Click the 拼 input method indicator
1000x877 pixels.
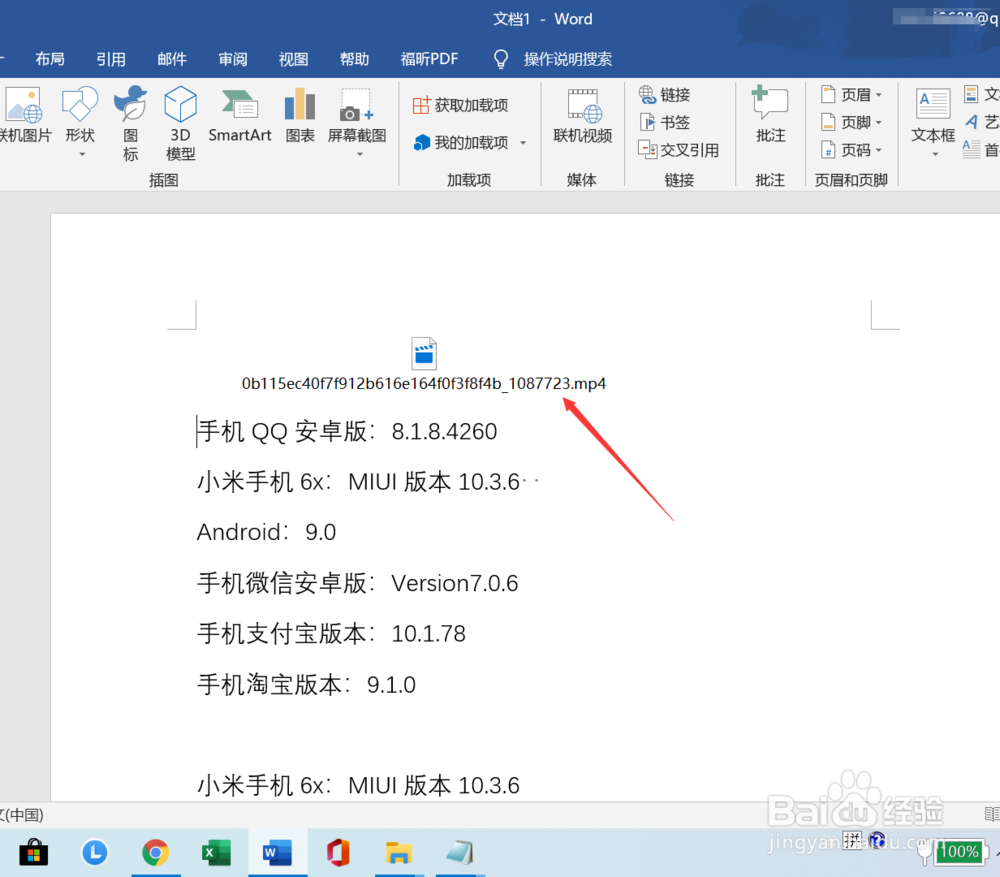coord(853,840)
